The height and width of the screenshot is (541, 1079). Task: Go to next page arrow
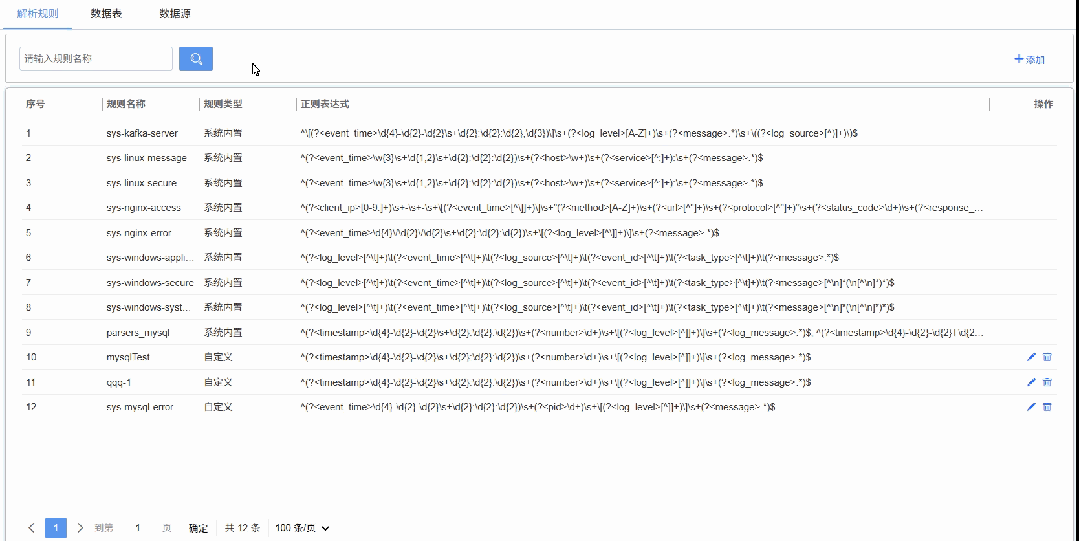point(80,528)
